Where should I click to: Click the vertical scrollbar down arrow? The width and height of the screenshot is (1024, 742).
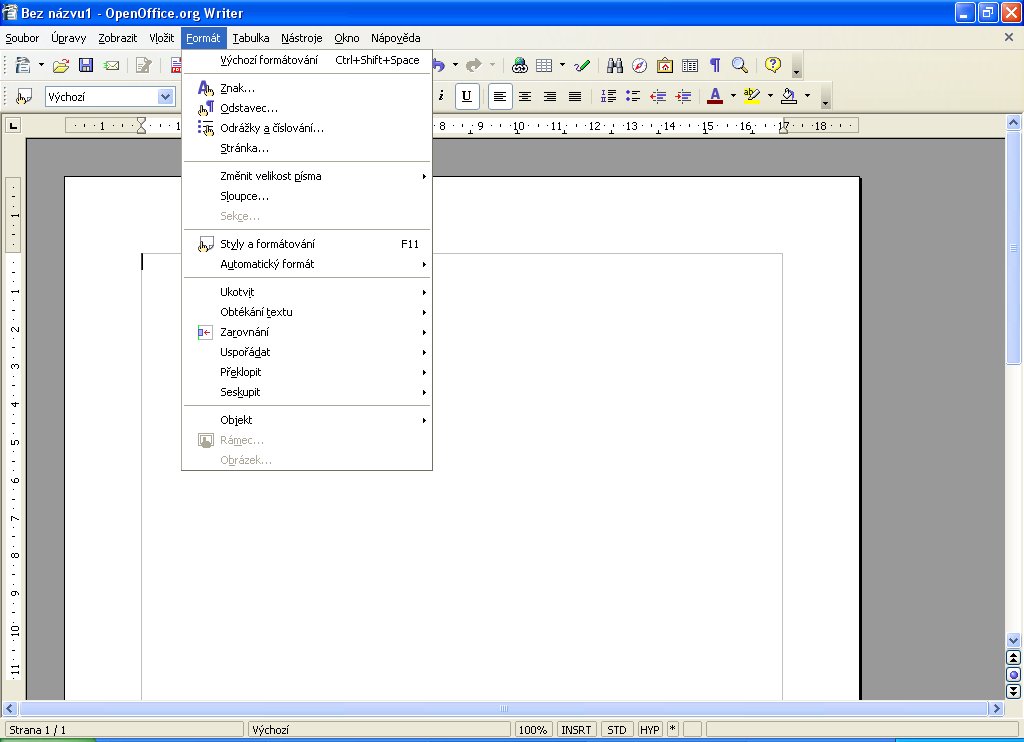pyautogui.click(x=1014, y=640)
